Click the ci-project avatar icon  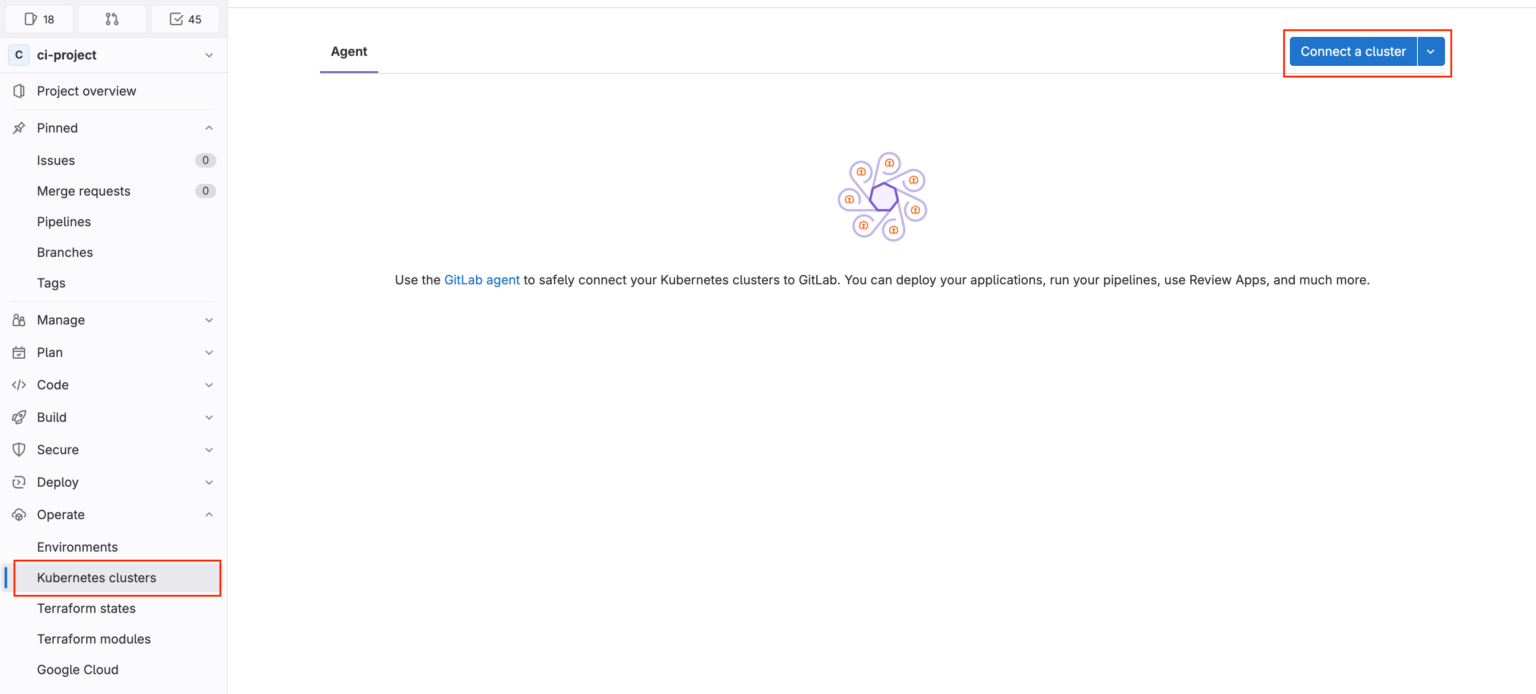18,55
